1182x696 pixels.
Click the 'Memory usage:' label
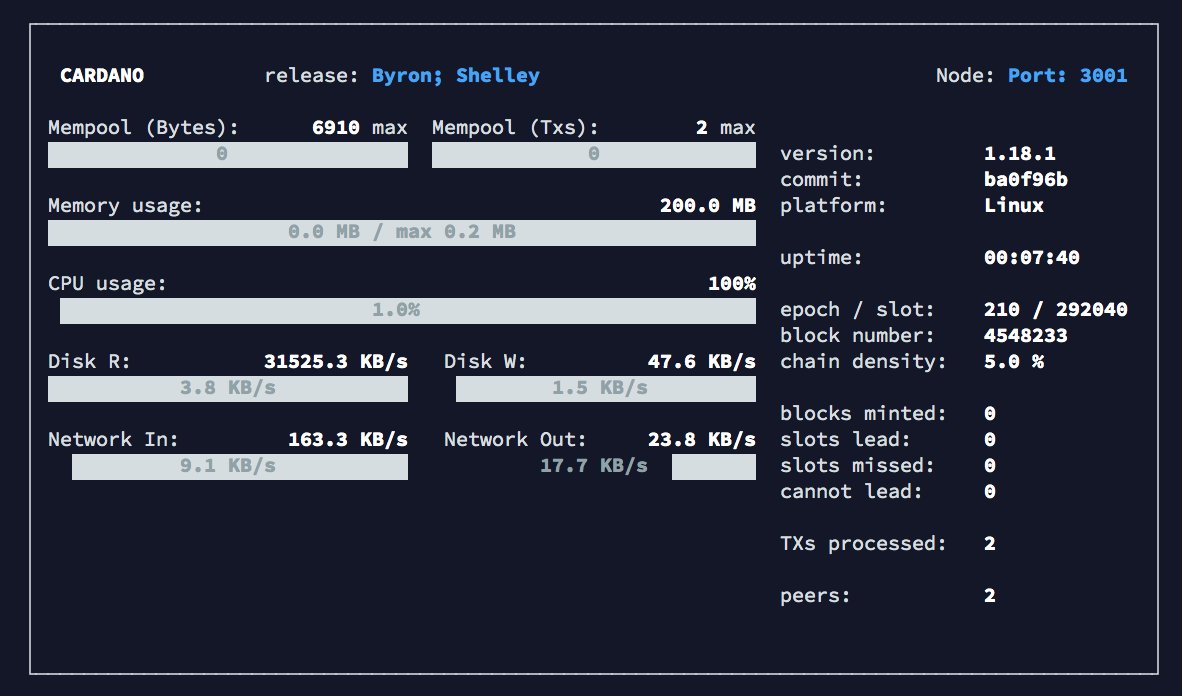(125, 206)
